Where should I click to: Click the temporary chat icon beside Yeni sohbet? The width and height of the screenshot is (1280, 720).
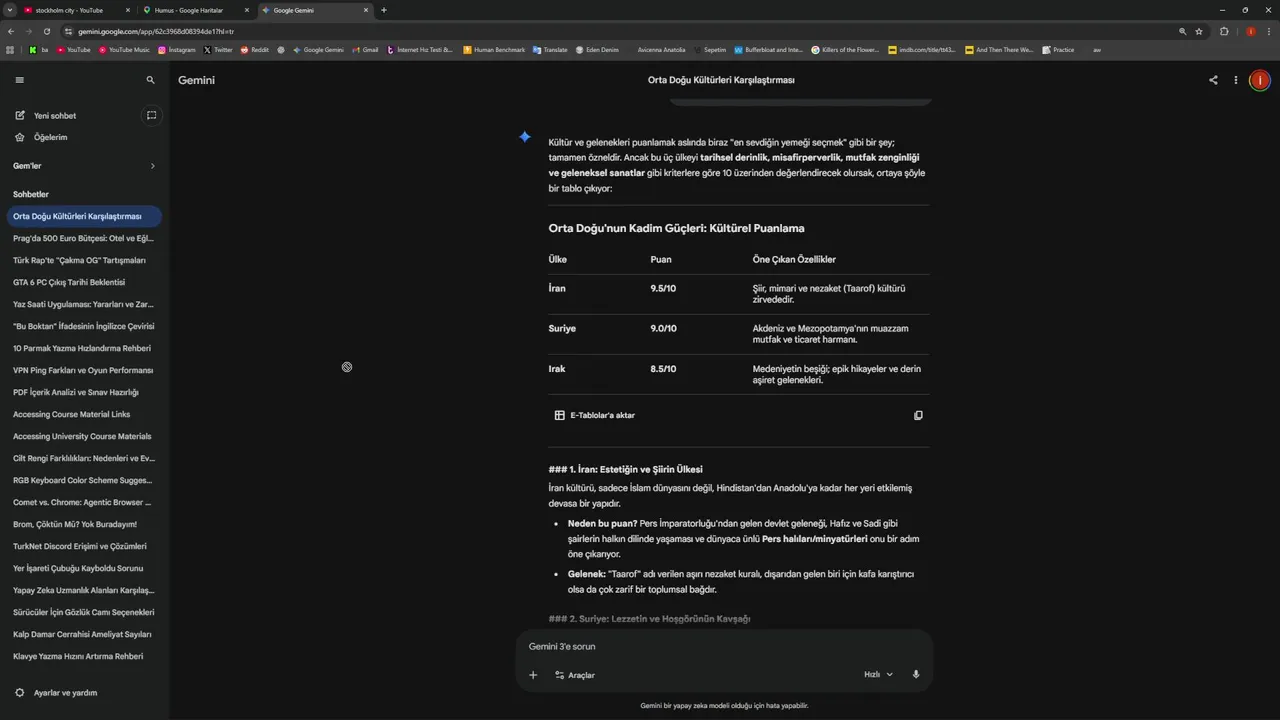click(152, 115)
